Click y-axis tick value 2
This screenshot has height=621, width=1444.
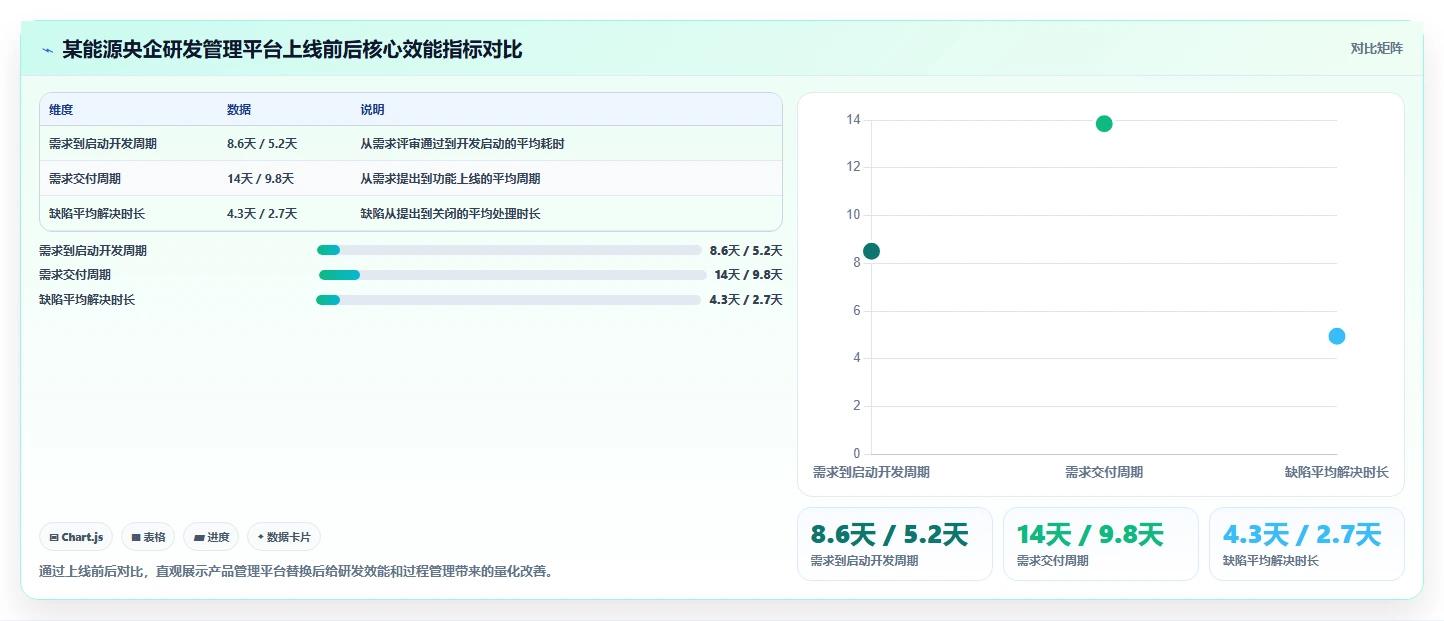[856, 406]
